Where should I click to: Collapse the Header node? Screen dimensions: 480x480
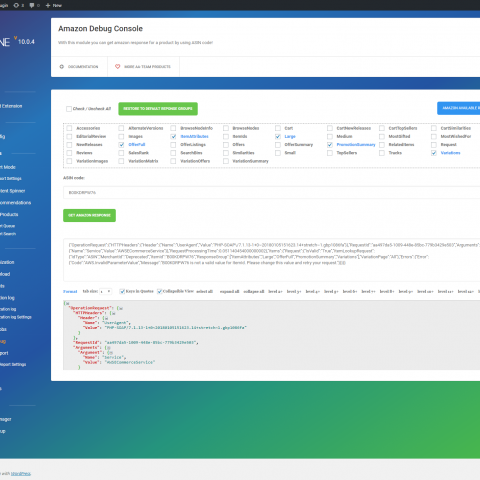click(x=106, y=318)
